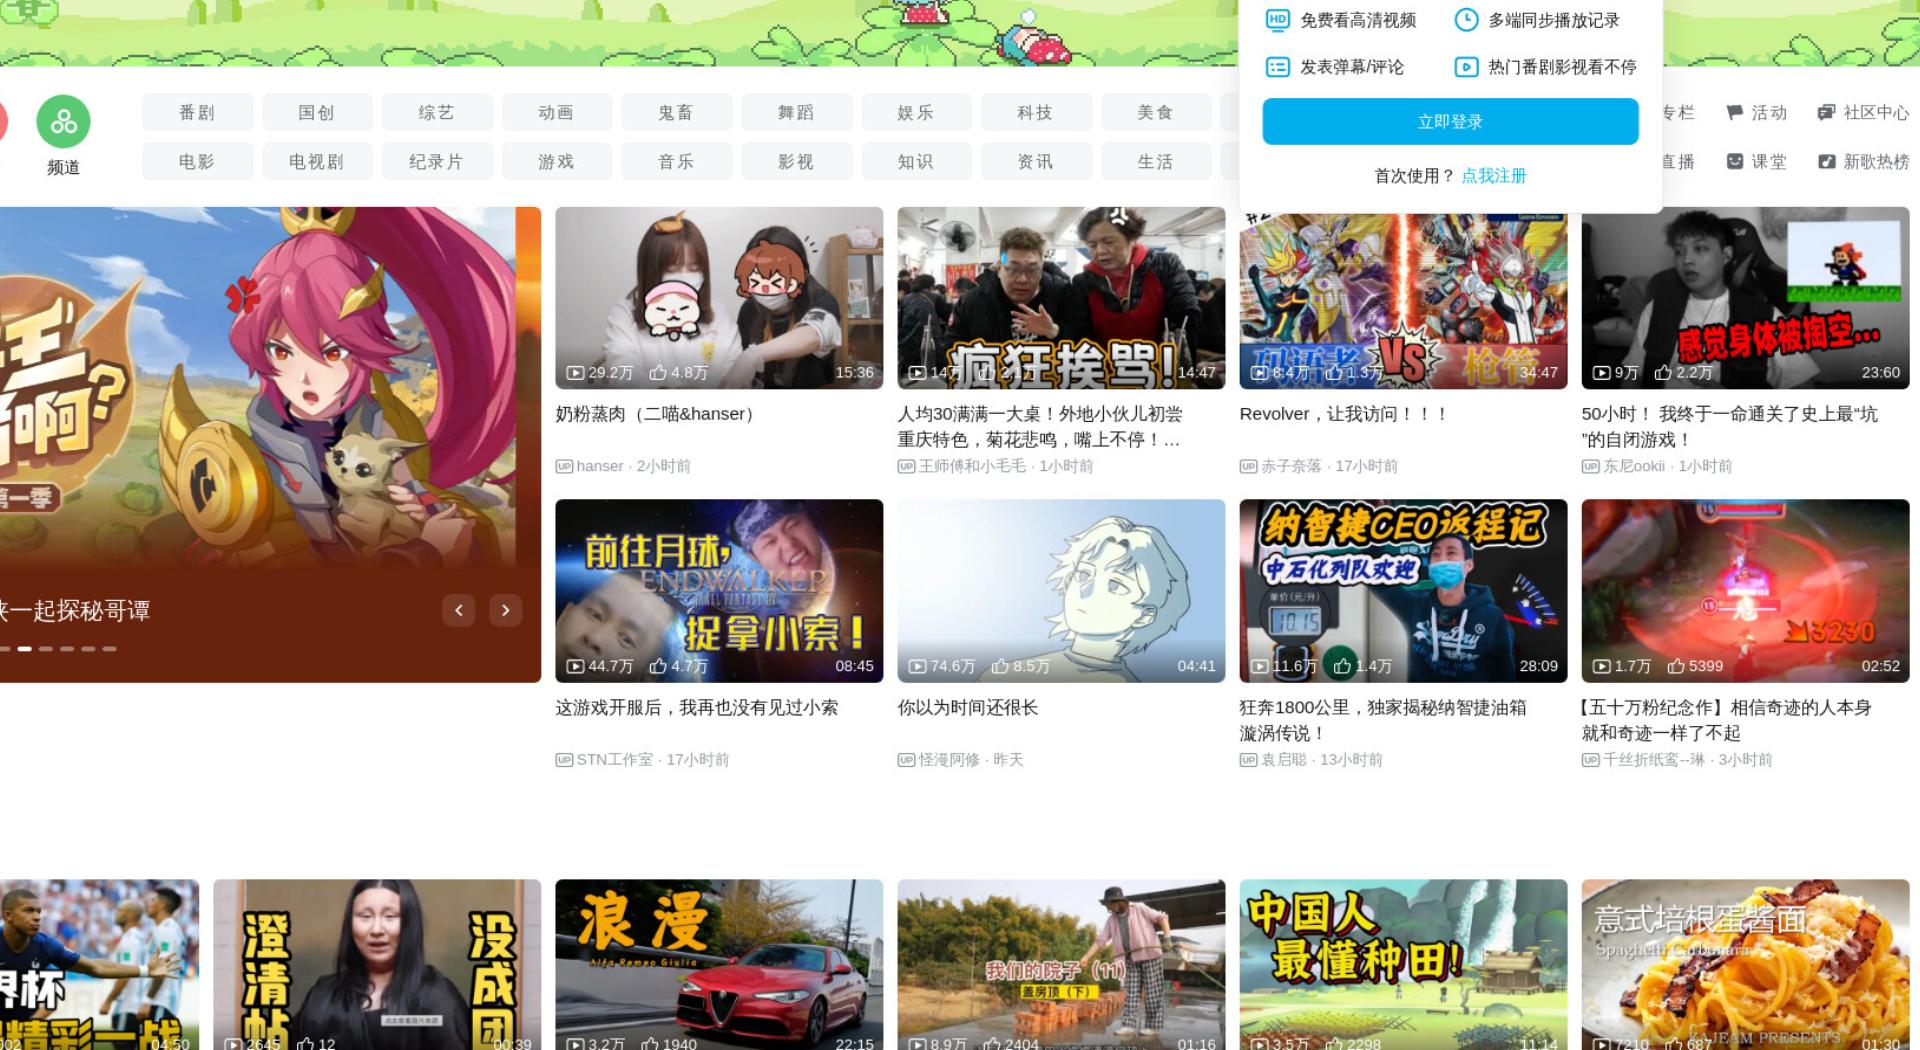Open the 意式培根蛋酱面 thumbnail
1920x1050 pixels.
1745,965
